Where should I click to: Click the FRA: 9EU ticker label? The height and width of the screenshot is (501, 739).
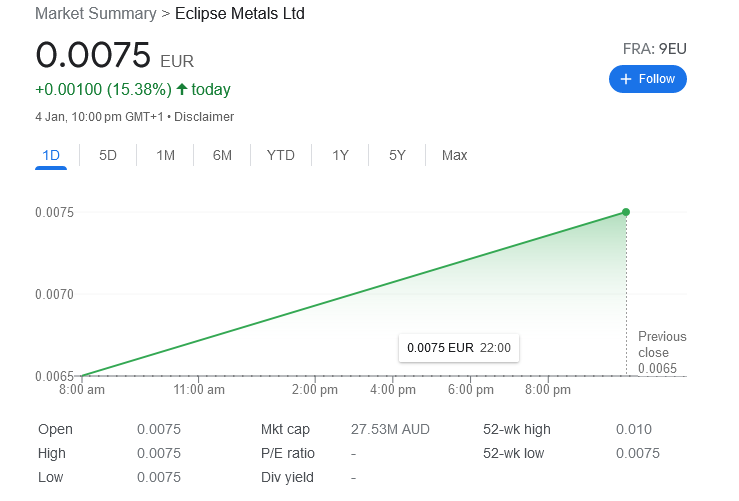point(655,49)
